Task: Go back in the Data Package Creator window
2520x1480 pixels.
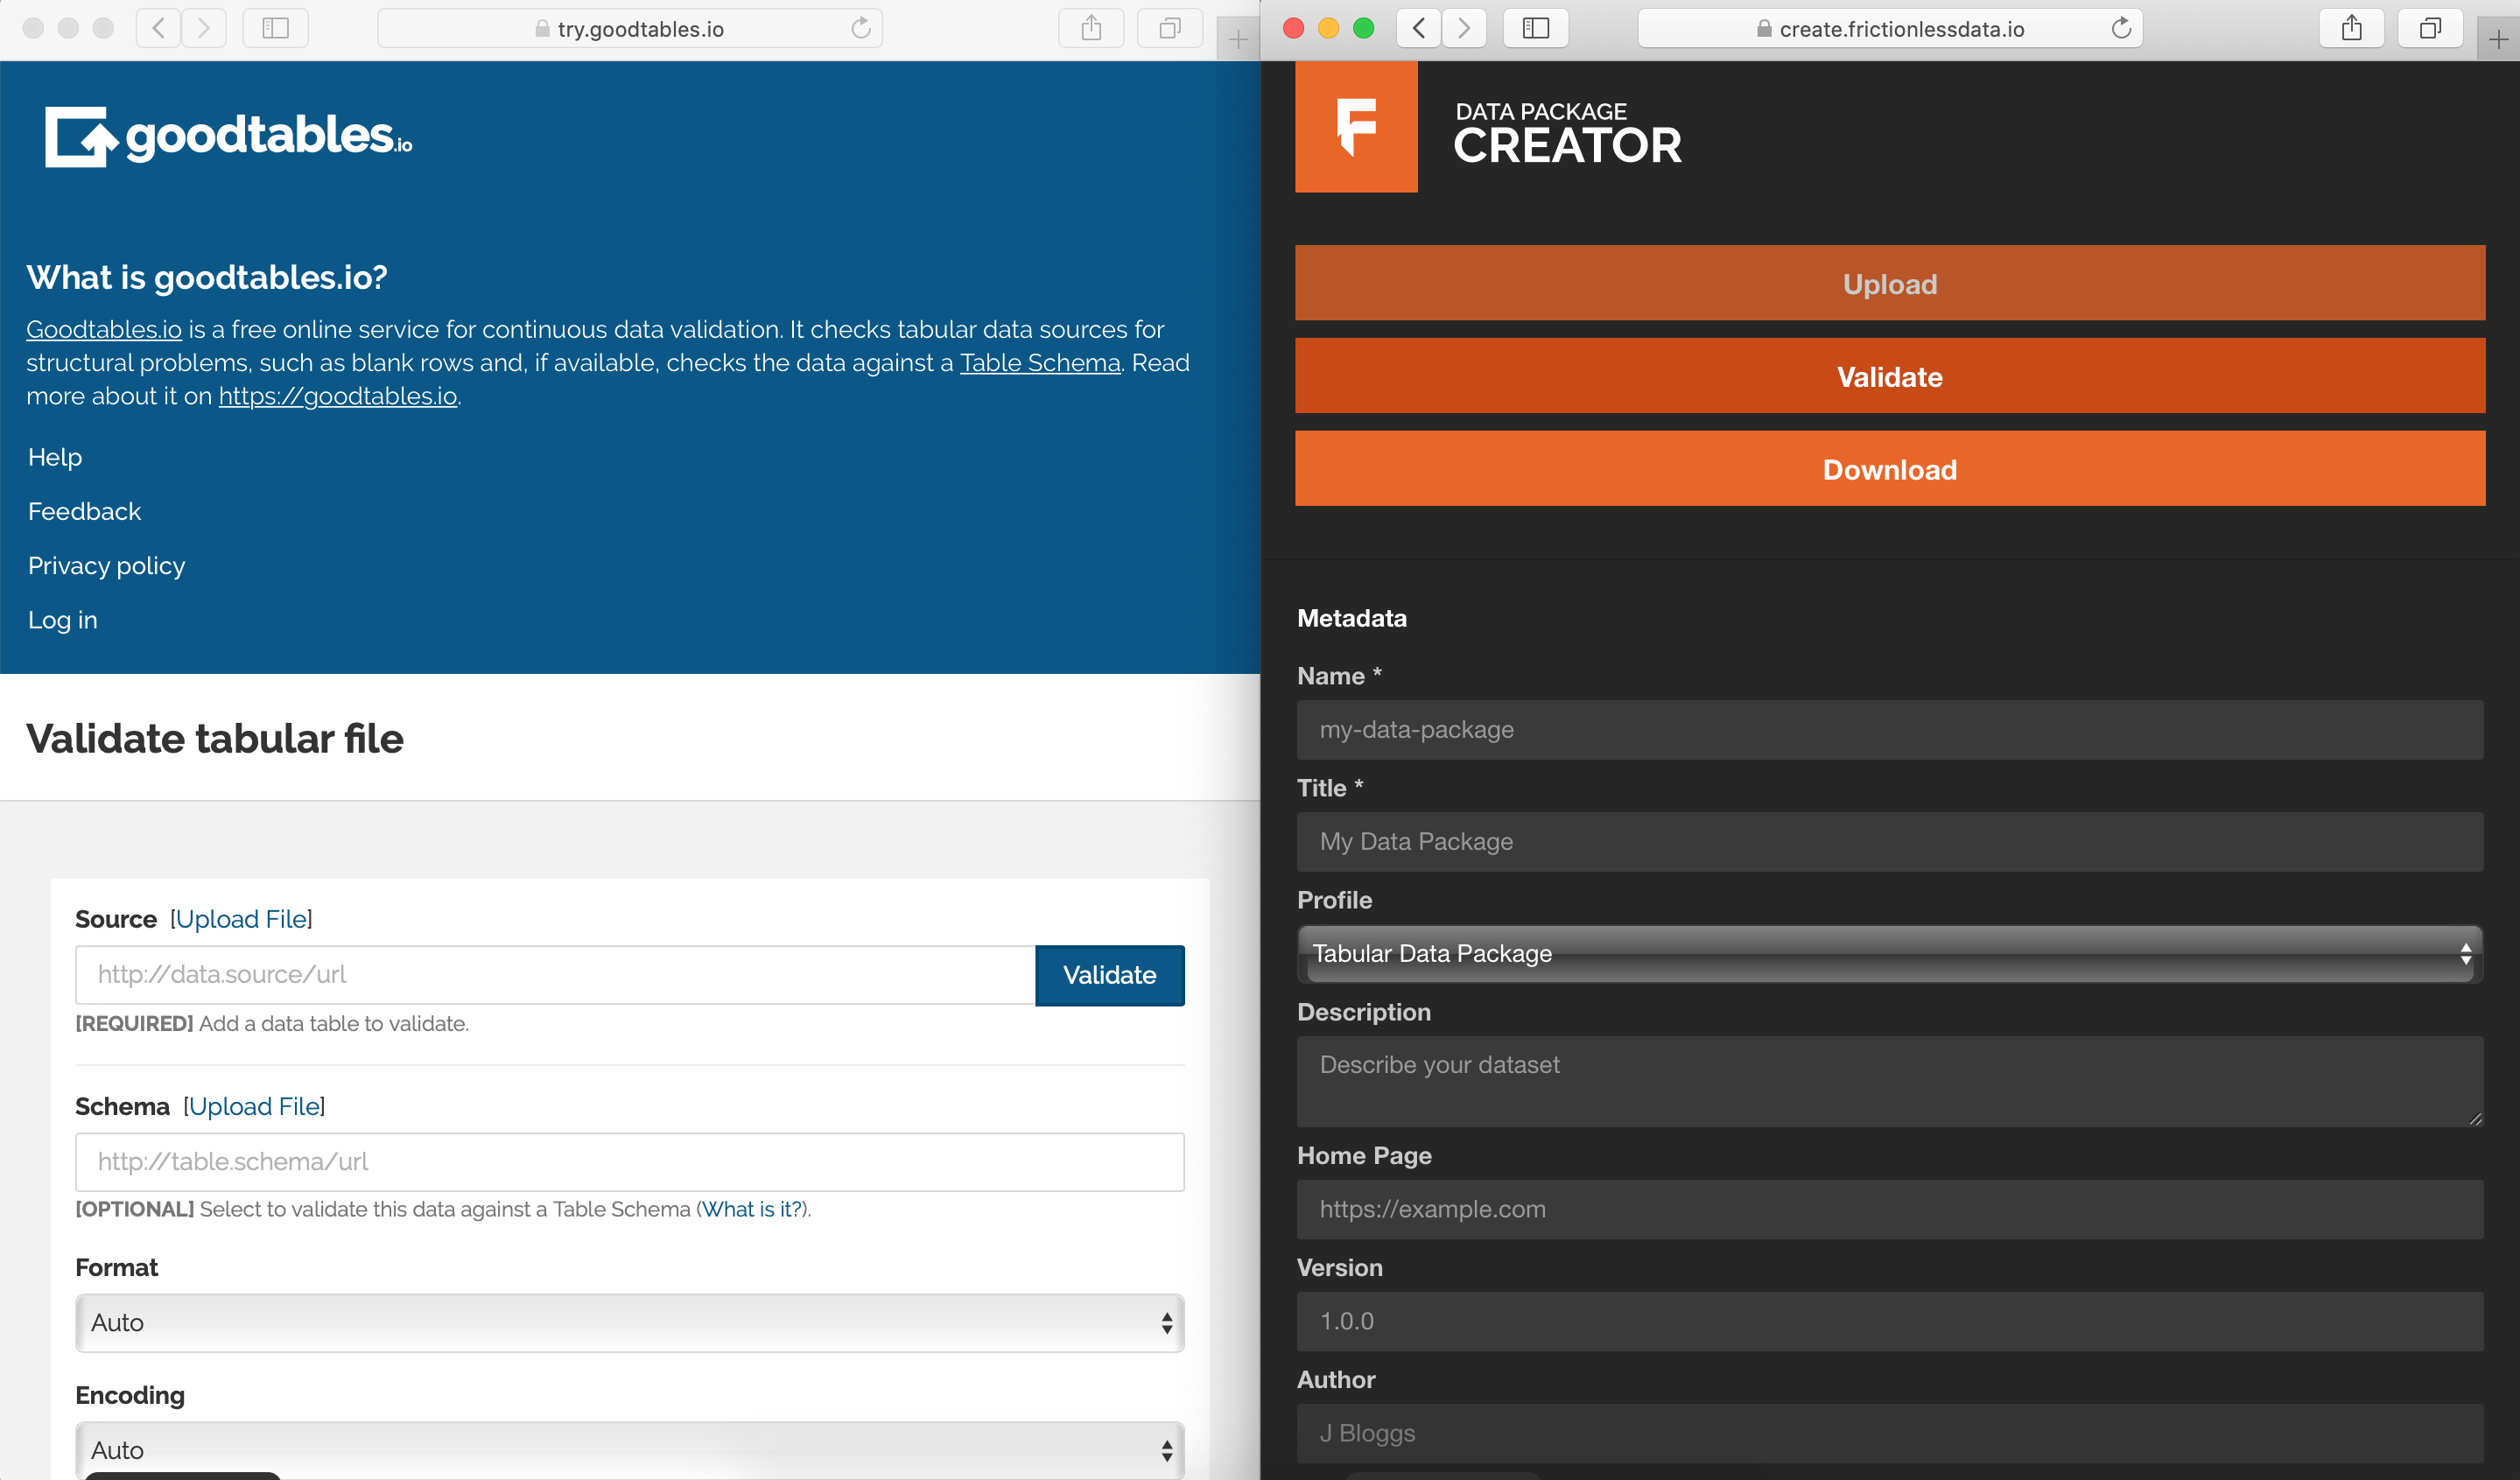Action: (1418, 28)
